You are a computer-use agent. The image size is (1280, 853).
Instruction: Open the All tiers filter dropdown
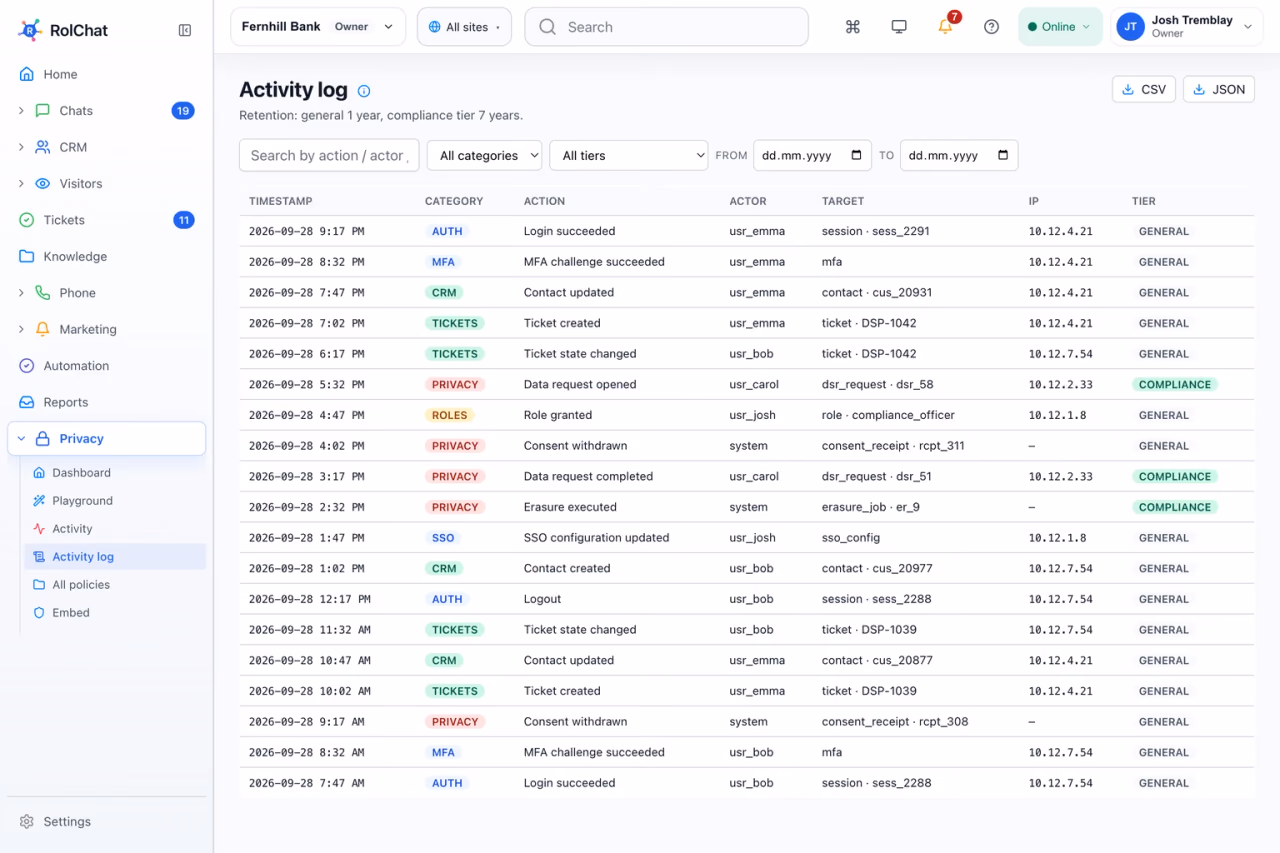(629, 155)
